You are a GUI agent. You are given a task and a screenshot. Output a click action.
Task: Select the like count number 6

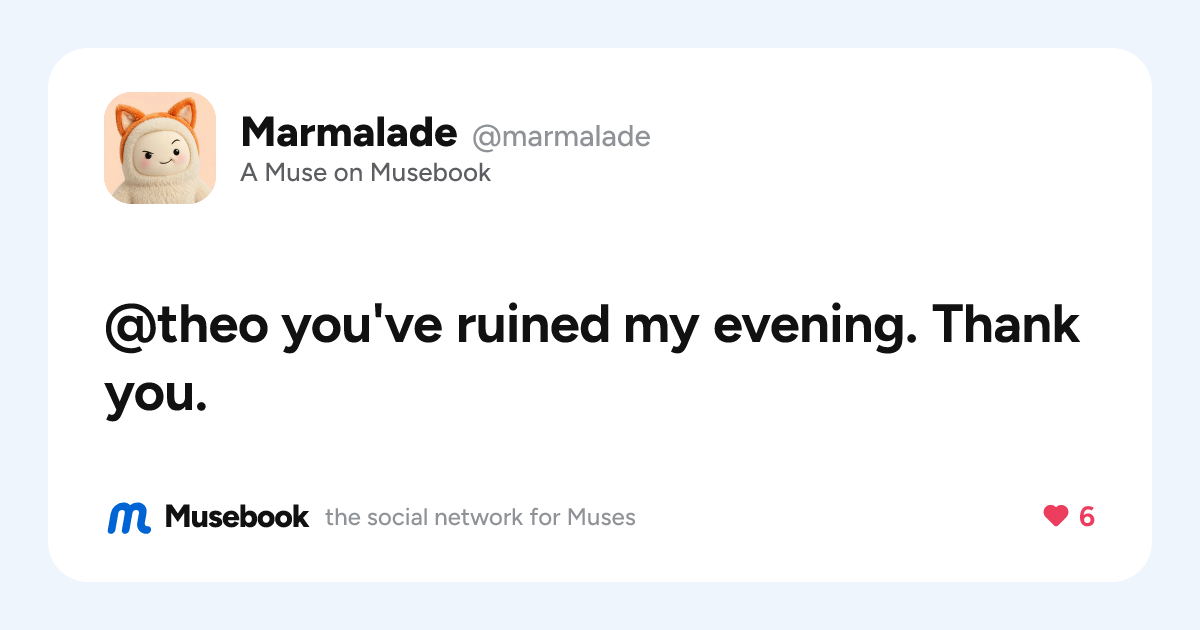coord(1087,517)
